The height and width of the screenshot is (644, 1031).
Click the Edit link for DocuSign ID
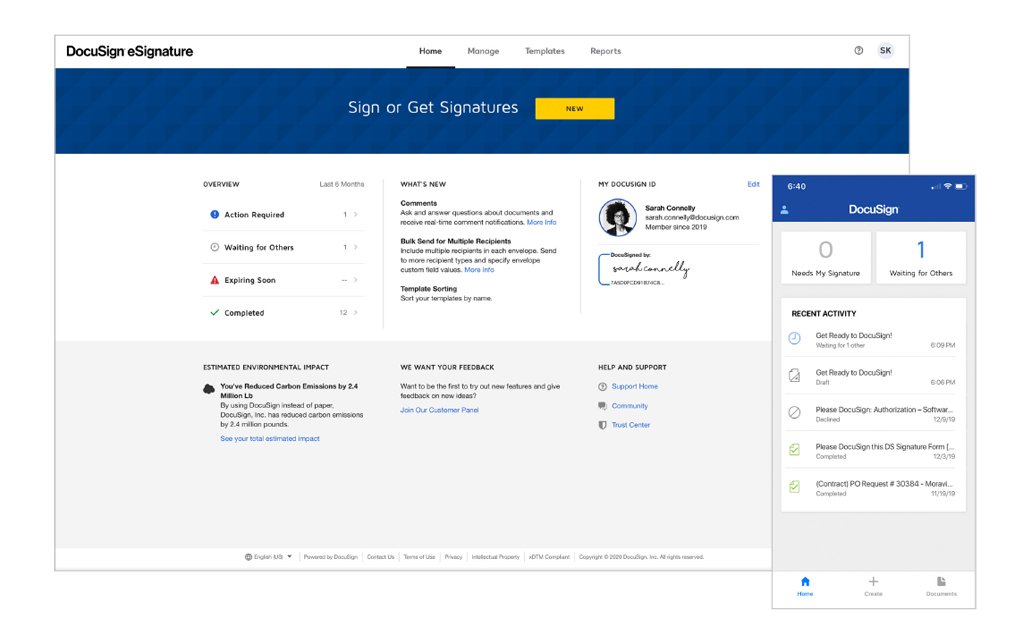tap(753, 184)
